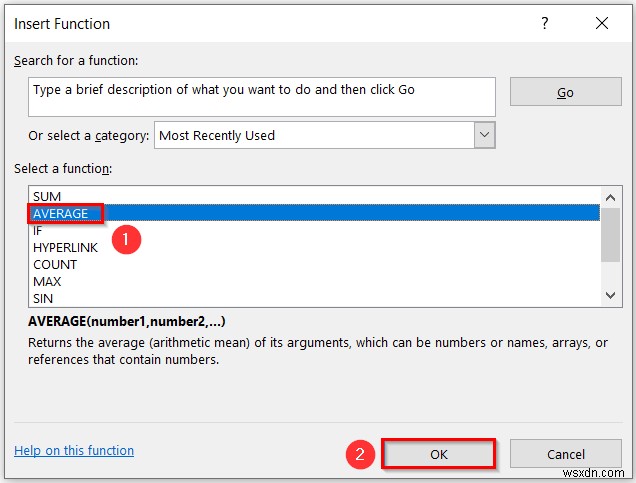Image resolution: width=636 pixels, height=483 pixels.
Task: Choose COUNT from the function list
Action: 55,264
